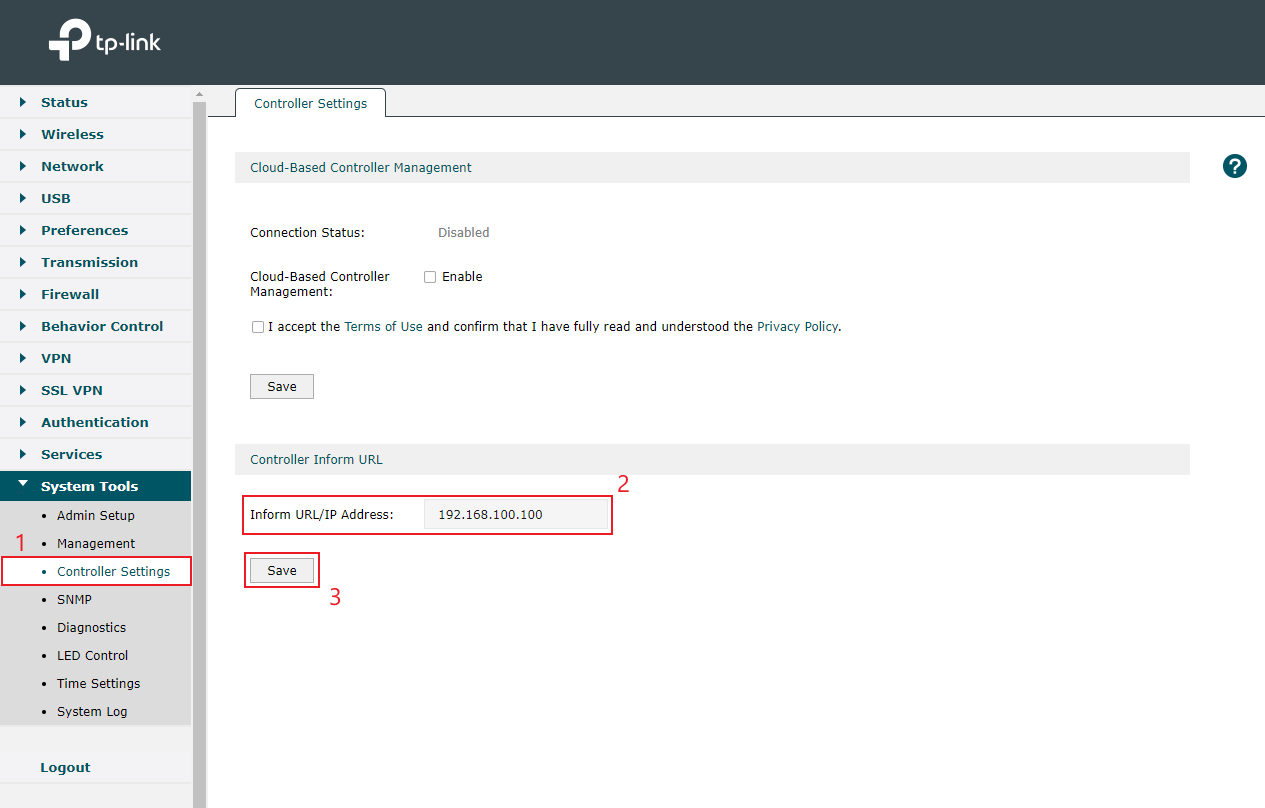Click the Controller Inform URL section header
Viewport: 1265px width, 808px height.
712,460
